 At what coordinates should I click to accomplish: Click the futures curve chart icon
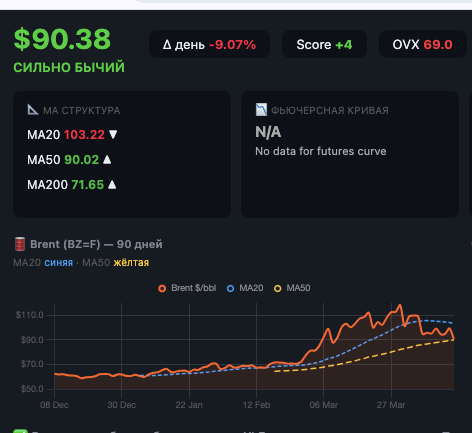261,110
